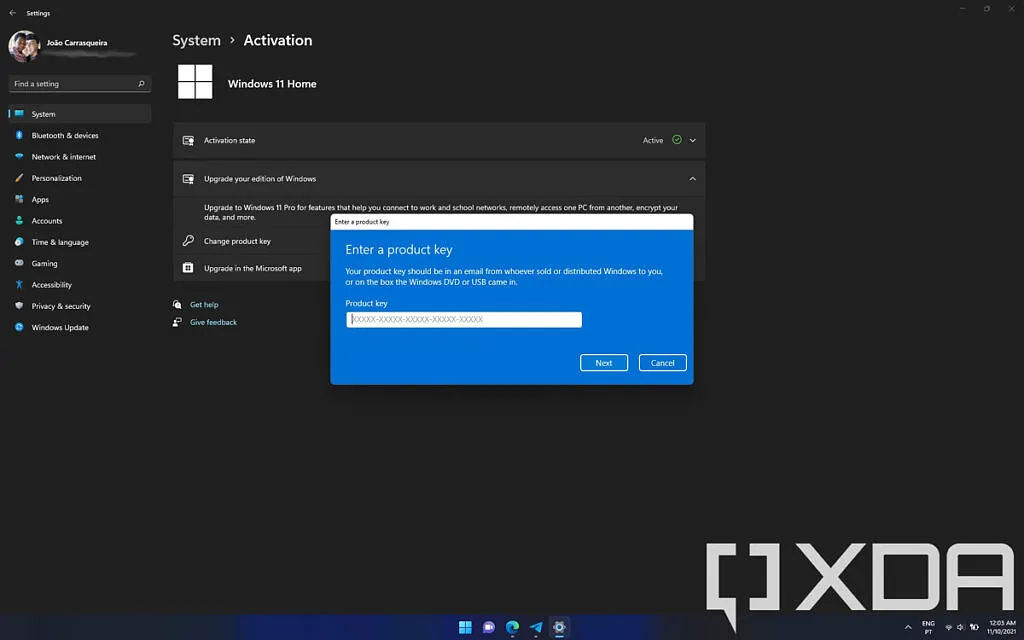Open the Get help link
This screenshot has height=640, width=1024.
coord(204,304)
